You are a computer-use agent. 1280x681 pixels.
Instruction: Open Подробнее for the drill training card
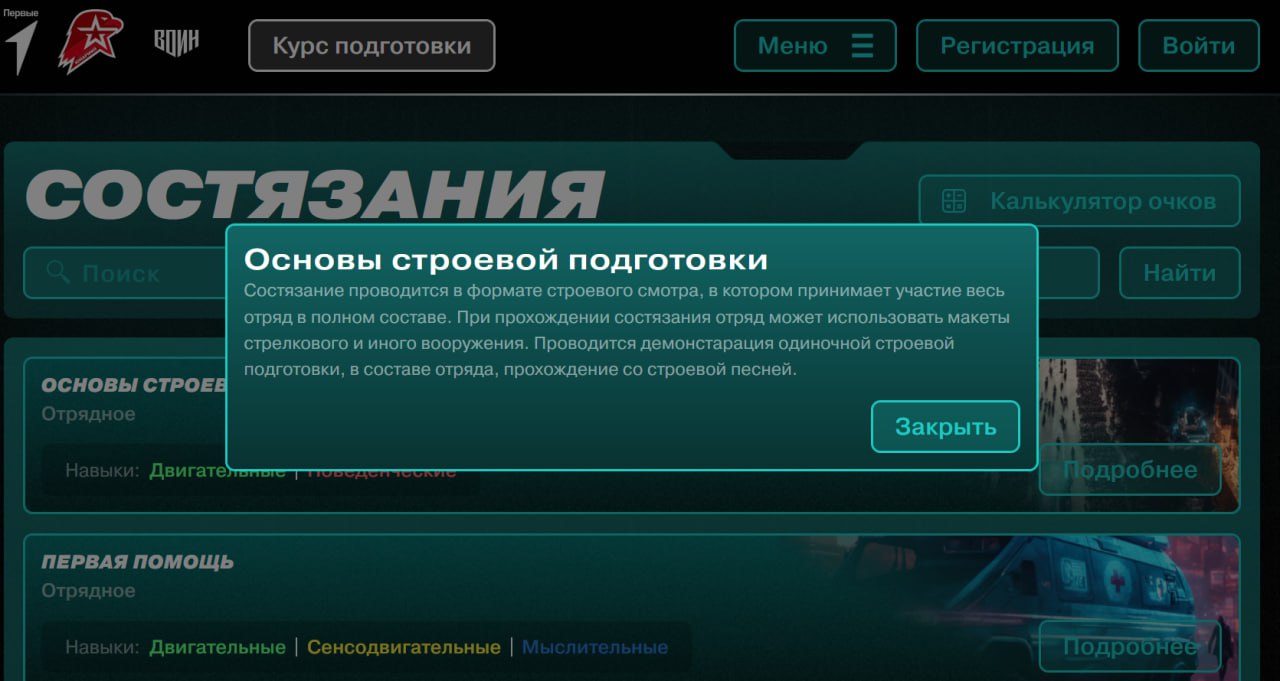tap(1129, 470)
